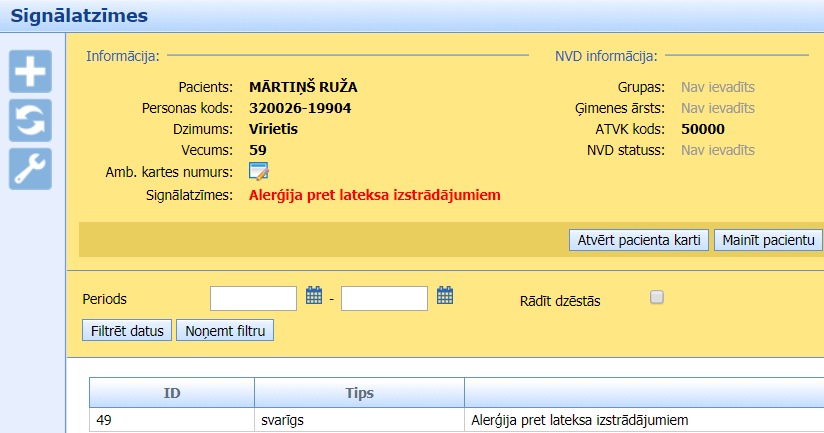Toggle the Rādīt dzēstās checkbox
This screenshot has height=433, width=824.
point(657,297)
